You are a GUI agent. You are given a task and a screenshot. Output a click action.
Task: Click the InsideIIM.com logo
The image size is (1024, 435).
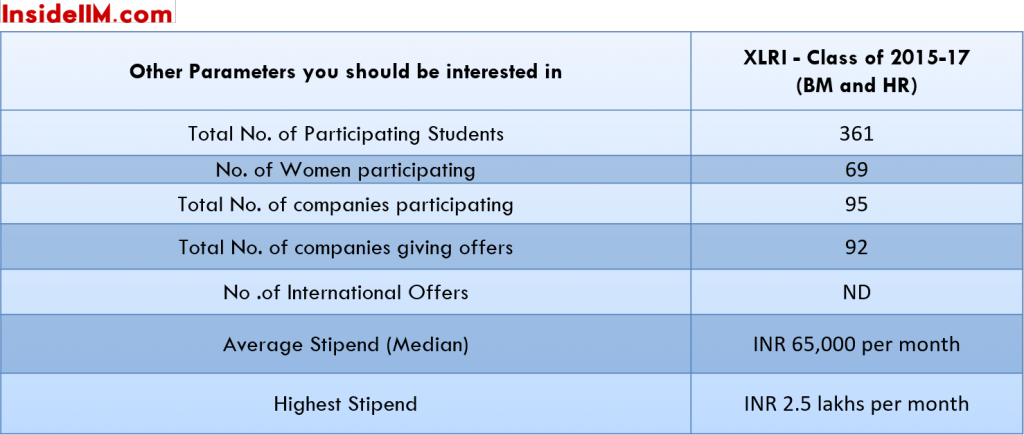[88, 12]
